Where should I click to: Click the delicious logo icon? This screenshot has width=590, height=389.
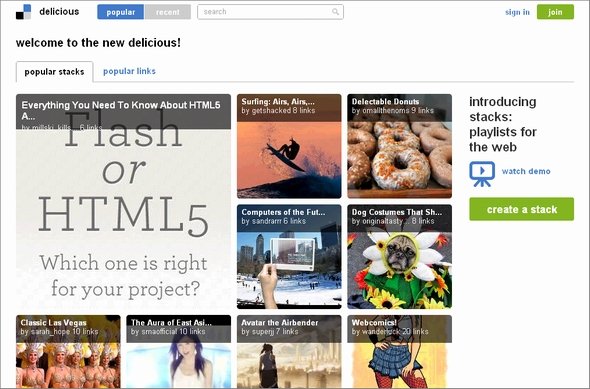coord(23,12)
